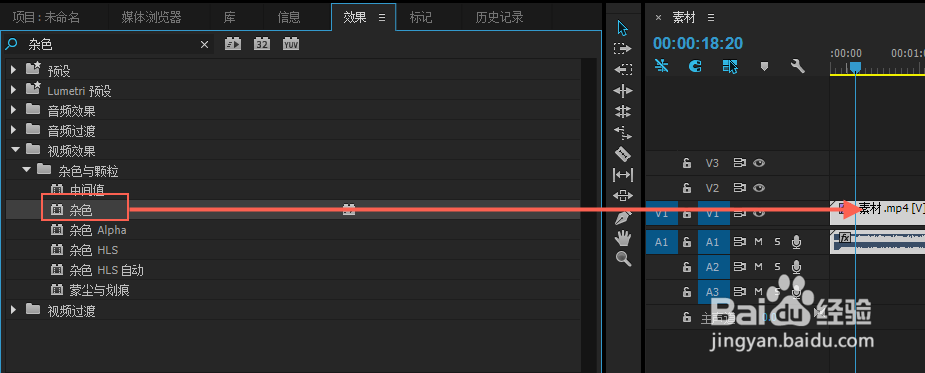The width and height of the screenshot is (925, 373).
Task: Toggle A1 track lock
Action: click(687, 241)
